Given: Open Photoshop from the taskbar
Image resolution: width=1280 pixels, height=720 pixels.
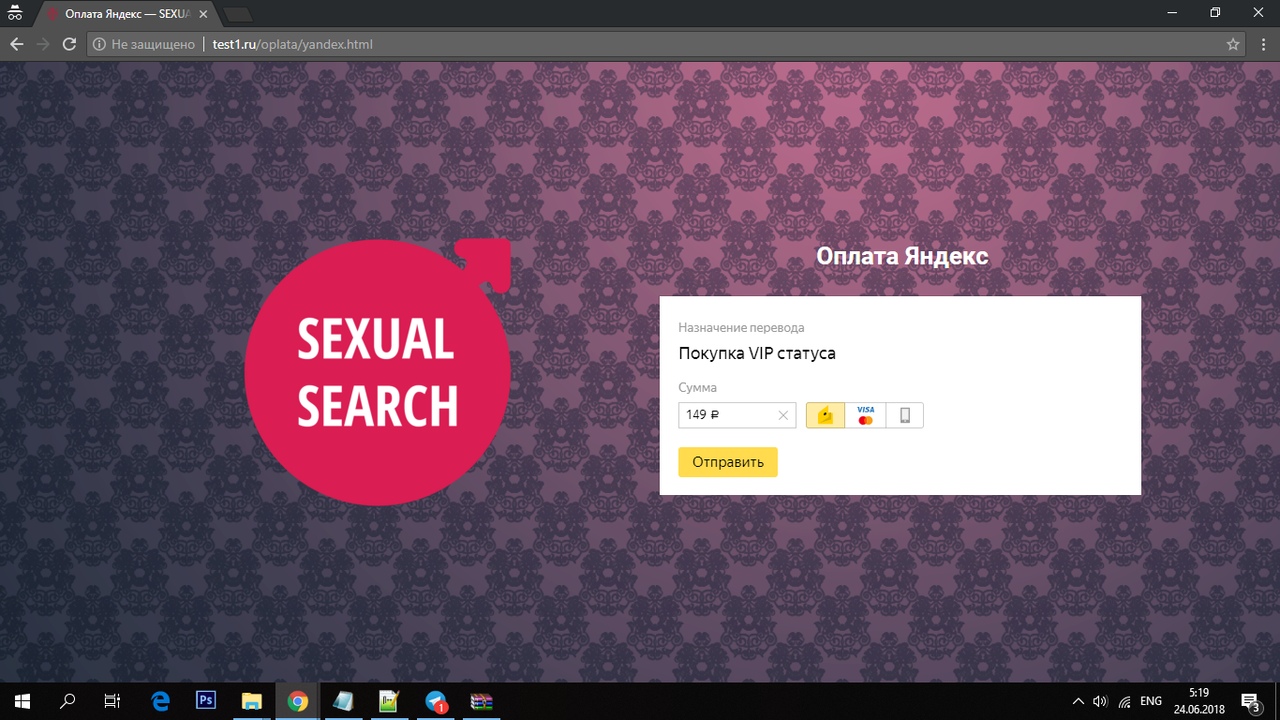Looking at the screenshot, I should tap(206, 701).
